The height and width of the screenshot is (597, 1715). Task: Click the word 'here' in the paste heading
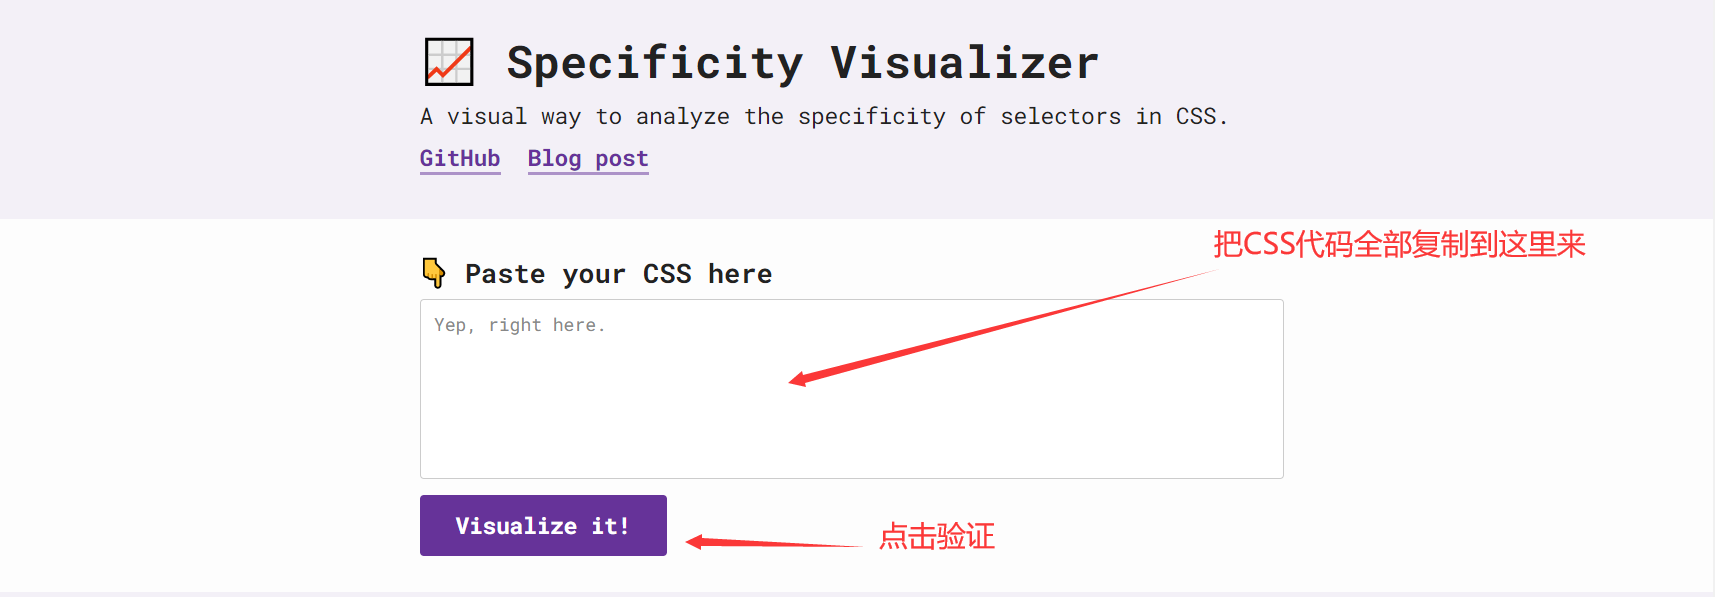(740, 274)
